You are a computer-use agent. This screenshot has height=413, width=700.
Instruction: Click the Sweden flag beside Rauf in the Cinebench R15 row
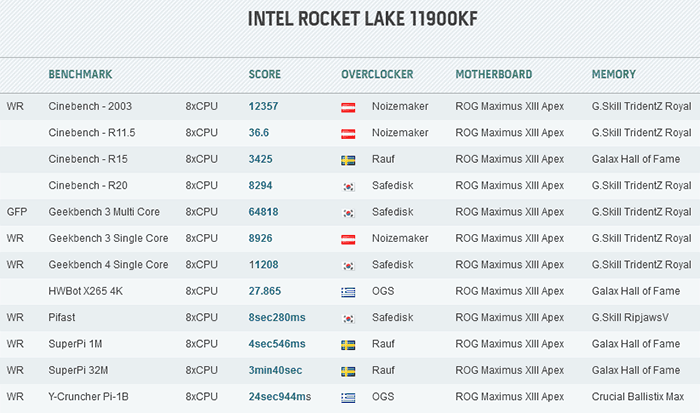click(348, 160)
